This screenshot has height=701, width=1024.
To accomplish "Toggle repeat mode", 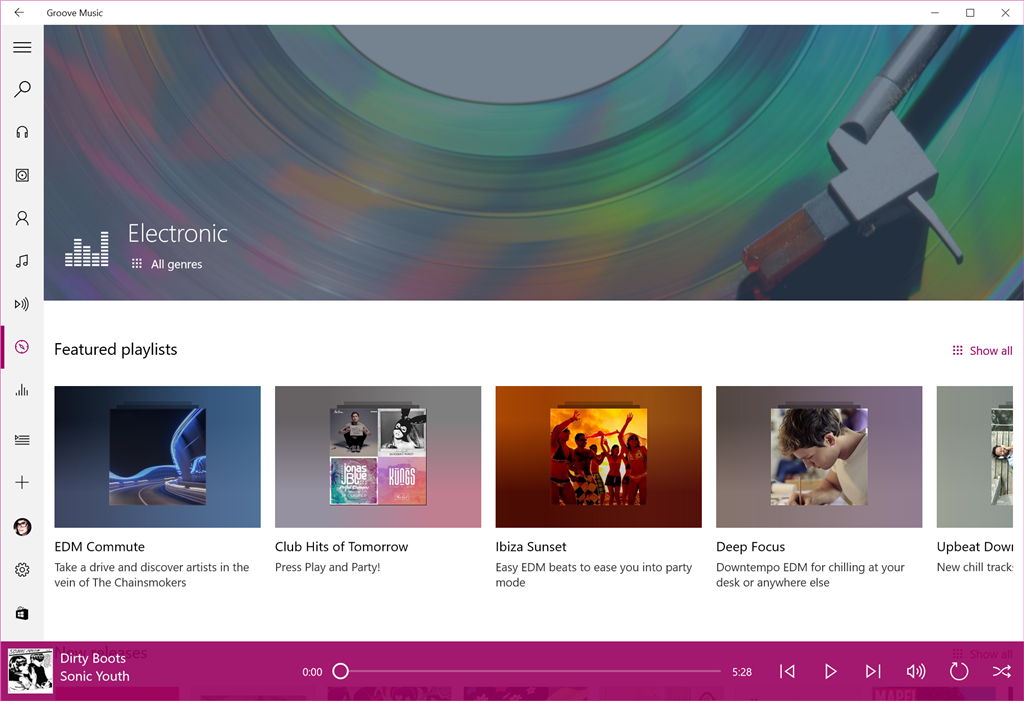I will pos(959,671).
